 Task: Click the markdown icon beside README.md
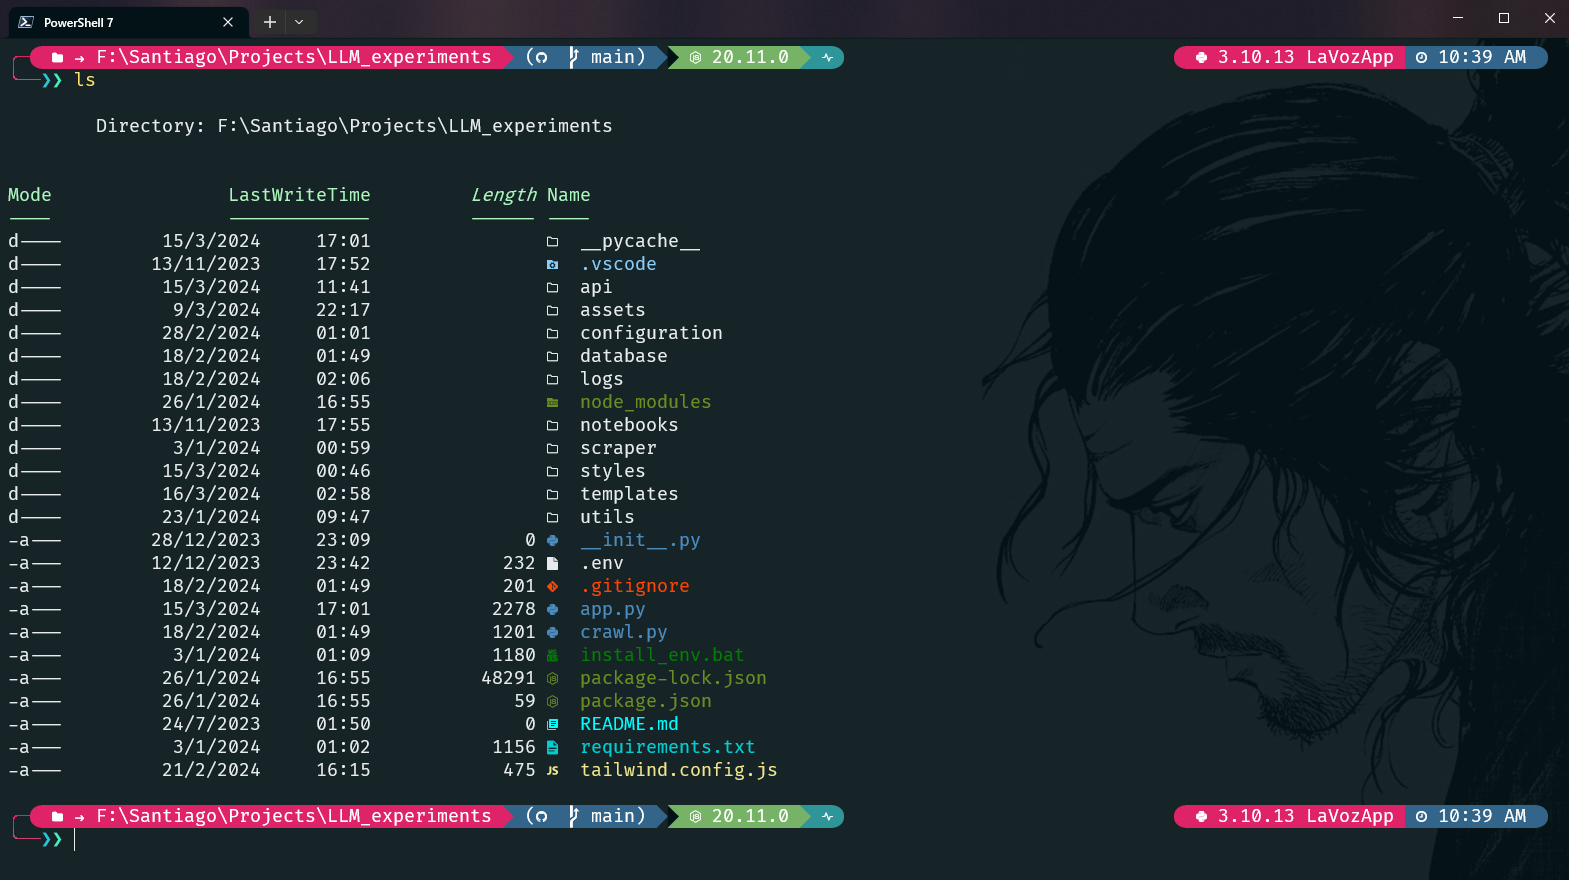(552, 724)
